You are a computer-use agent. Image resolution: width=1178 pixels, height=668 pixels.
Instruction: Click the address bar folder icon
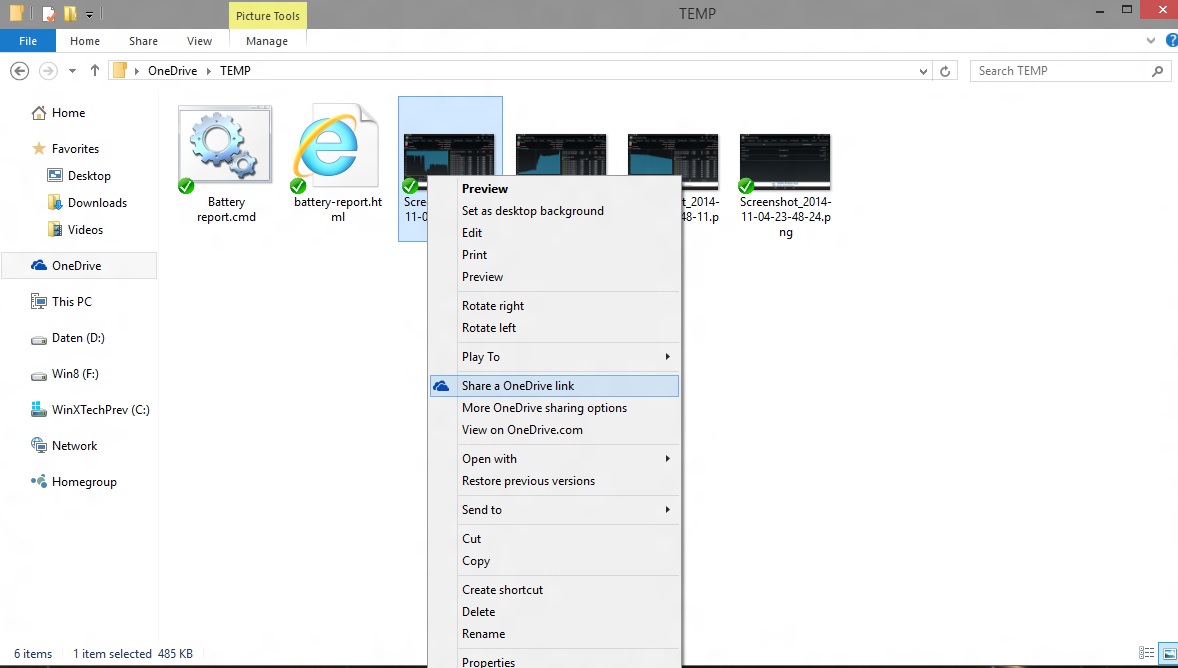[119, 71]
